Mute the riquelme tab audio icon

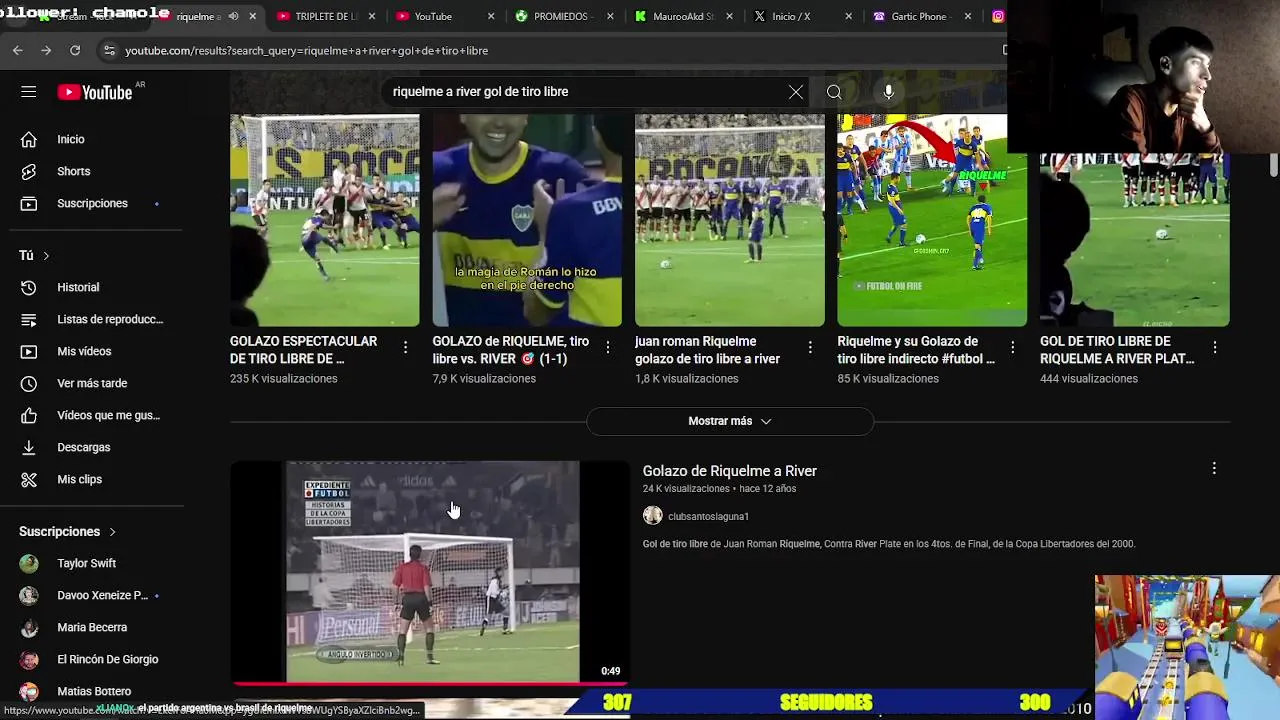click(x=233, y=16)
